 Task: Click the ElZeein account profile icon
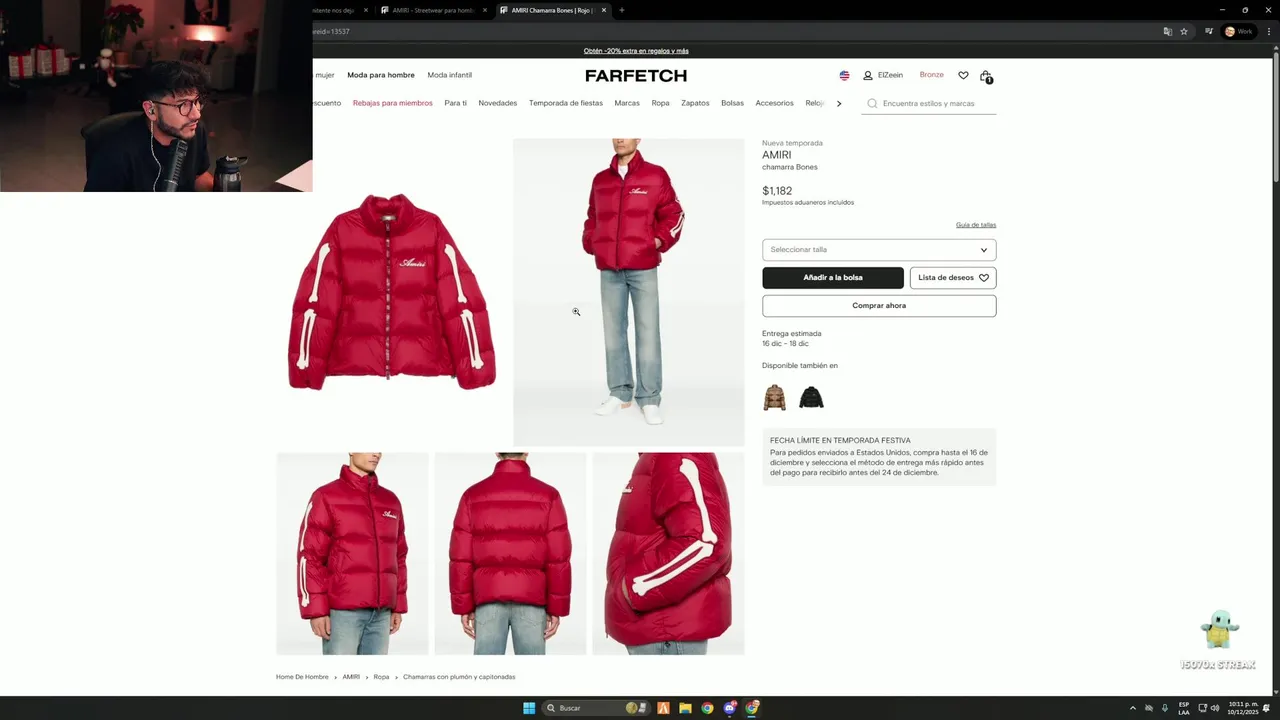(x=868, y=75)
